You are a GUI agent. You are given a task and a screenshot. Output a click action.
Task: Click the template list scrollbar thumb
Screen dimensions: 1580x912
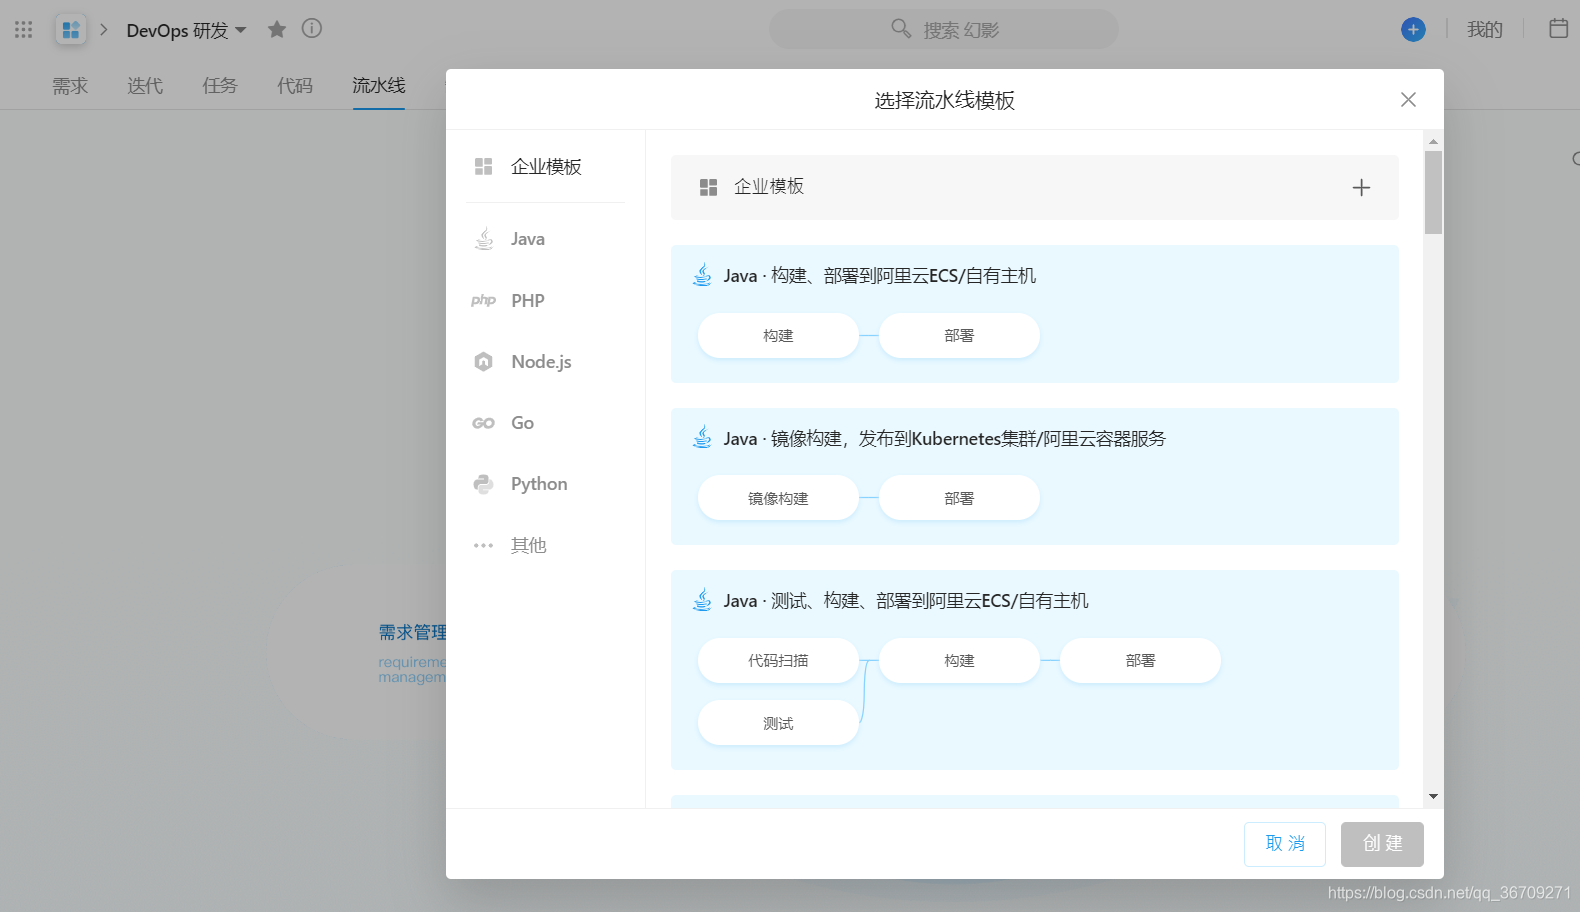(x=1433, y=192)
